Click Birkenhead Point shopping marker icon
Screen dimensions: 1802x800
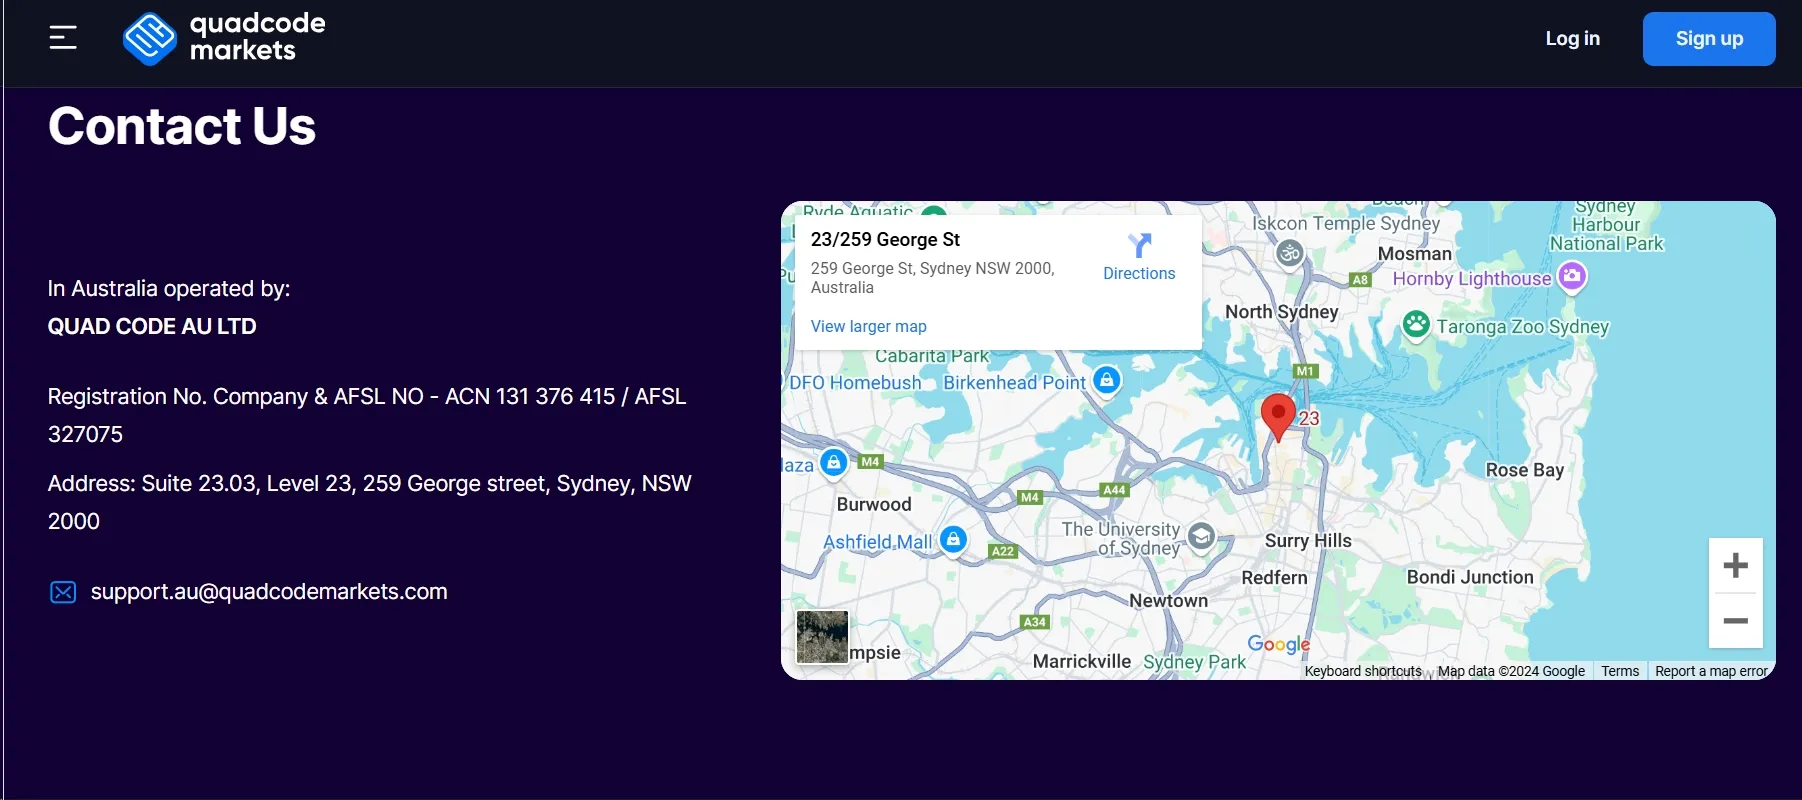point(1106,381)
